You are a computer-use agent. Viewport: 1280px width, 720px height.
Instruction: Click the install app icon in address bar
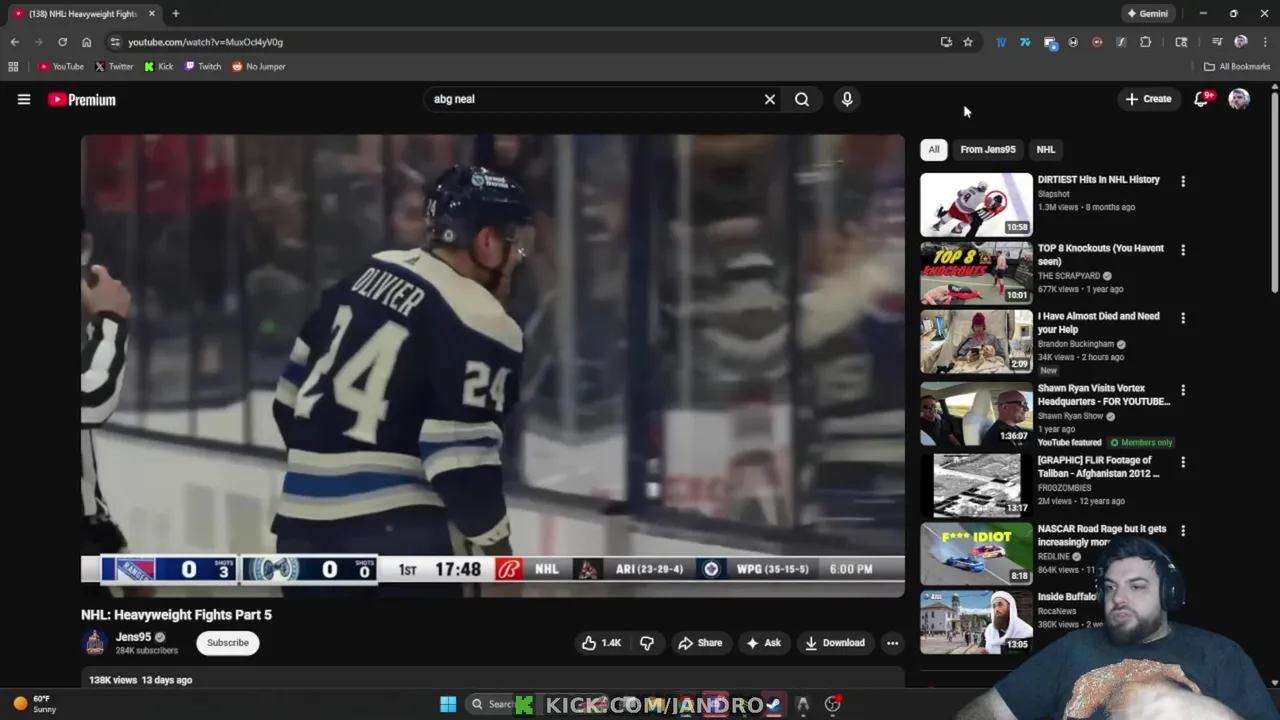pyautogui.click(x=946, y=42)
